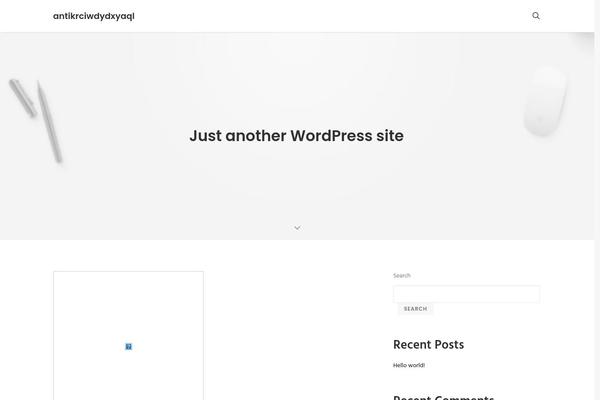The image size is (600, 400).
Task: Click the SEARCH button
Action: pyautogui.click(x=415, y=309)
